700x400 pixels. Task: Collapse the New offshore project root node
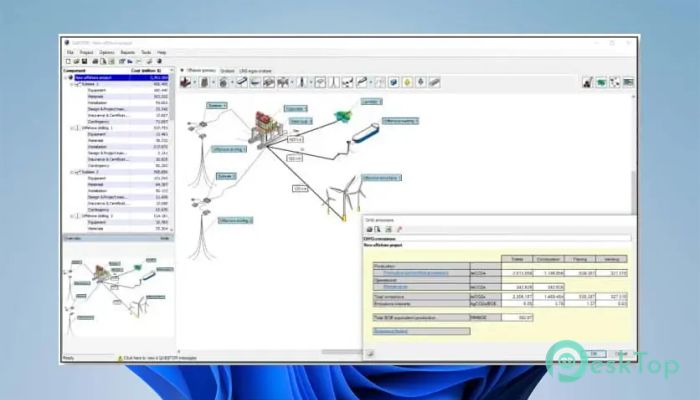[x=67, y=79]
